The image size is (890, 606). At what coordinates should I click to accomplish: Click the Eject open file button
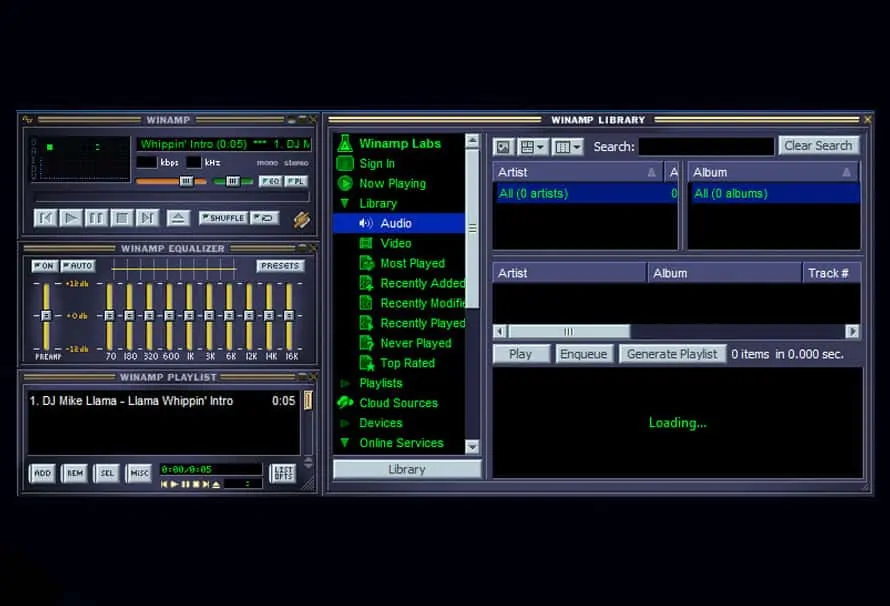pyautogui.click(x=178, y=218)
